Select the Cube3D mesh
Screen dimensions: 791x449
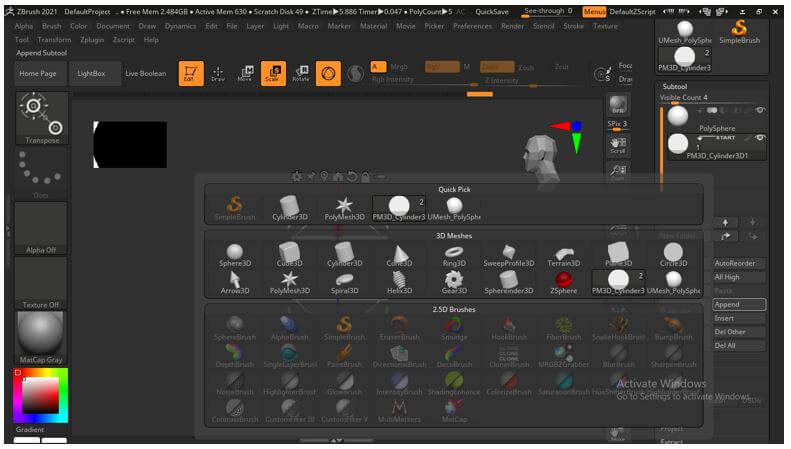[290, 255]
